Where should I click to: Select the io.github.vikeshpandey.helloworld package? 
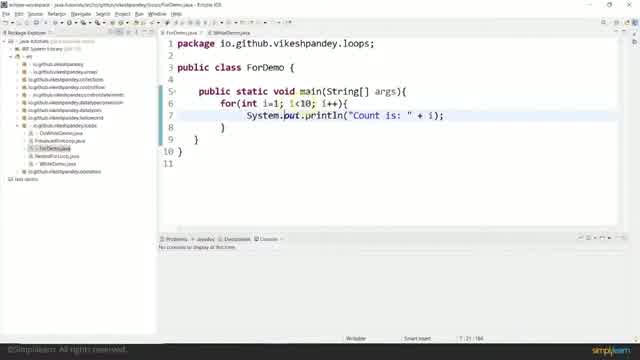click(66, 118)
